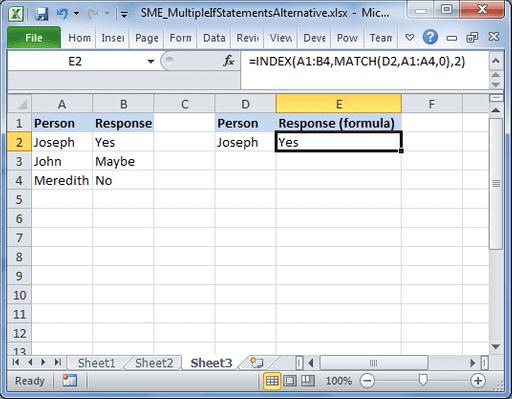Undo the last action

pos(62,13)
